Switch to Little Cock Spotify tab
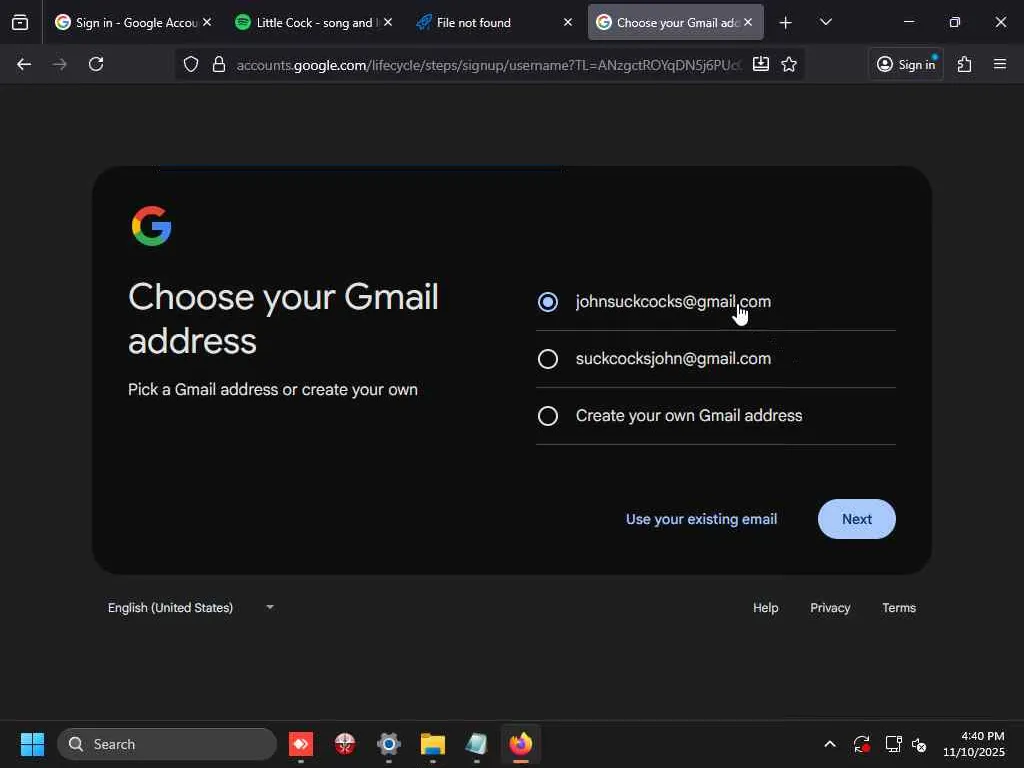Screen dimensions: 1024x768 [307, 23]
